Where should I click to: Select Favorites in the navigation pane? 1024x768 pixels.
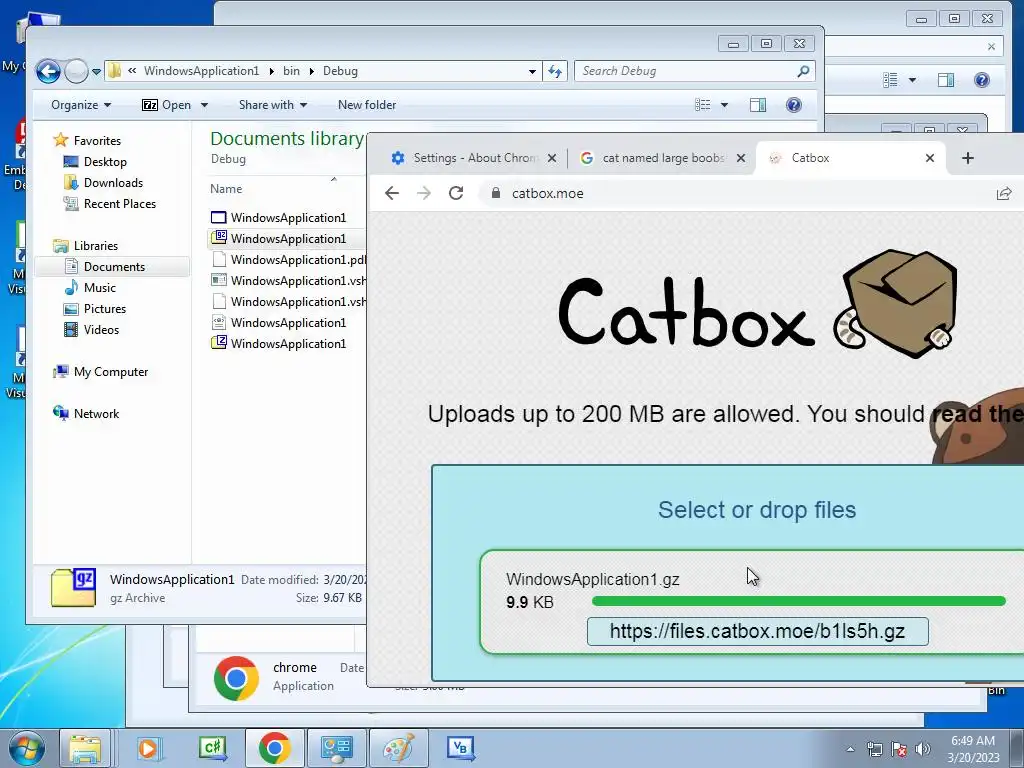pyautogui.click(x=97, y=140)
